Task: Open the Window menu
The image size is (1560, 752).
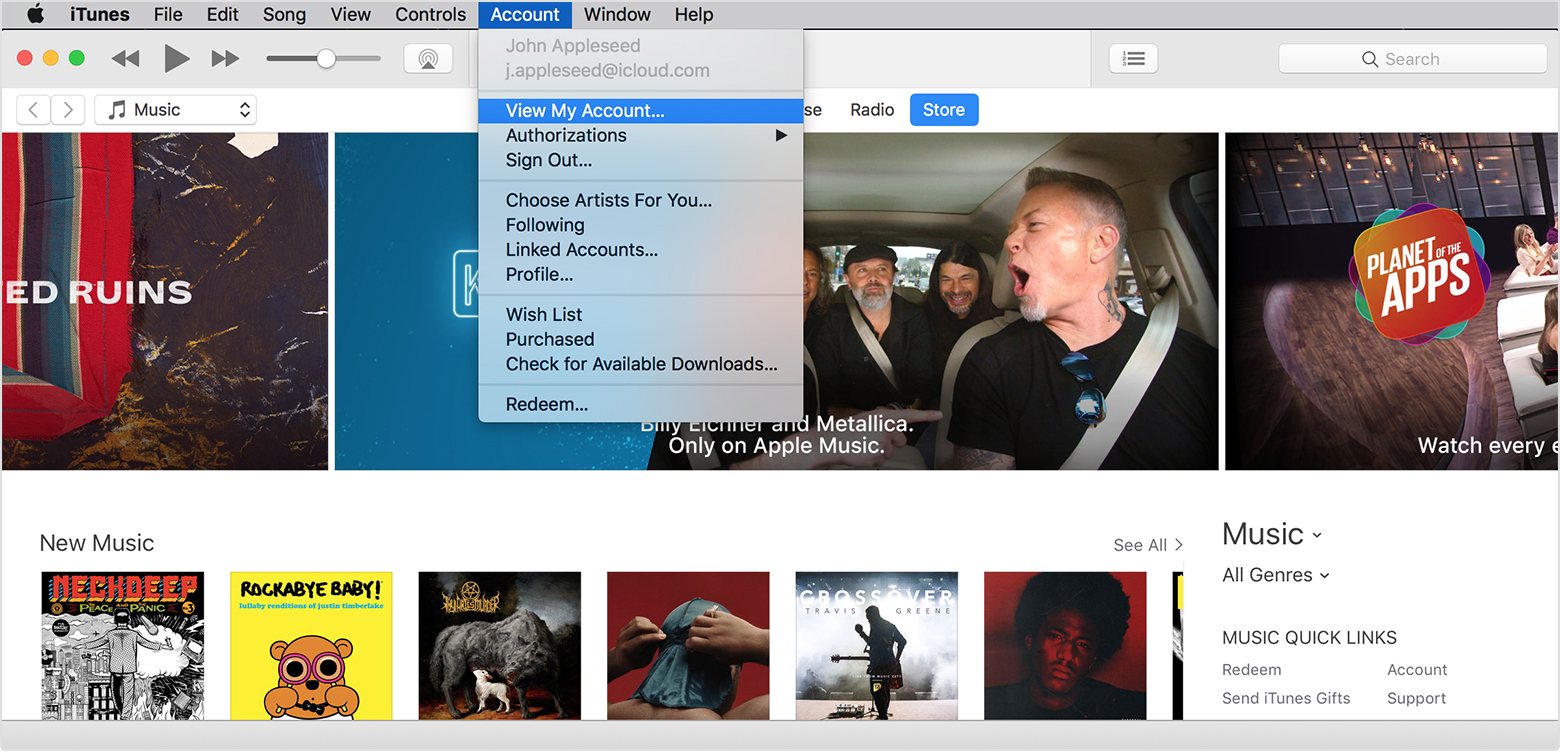Action: (617, 14)
